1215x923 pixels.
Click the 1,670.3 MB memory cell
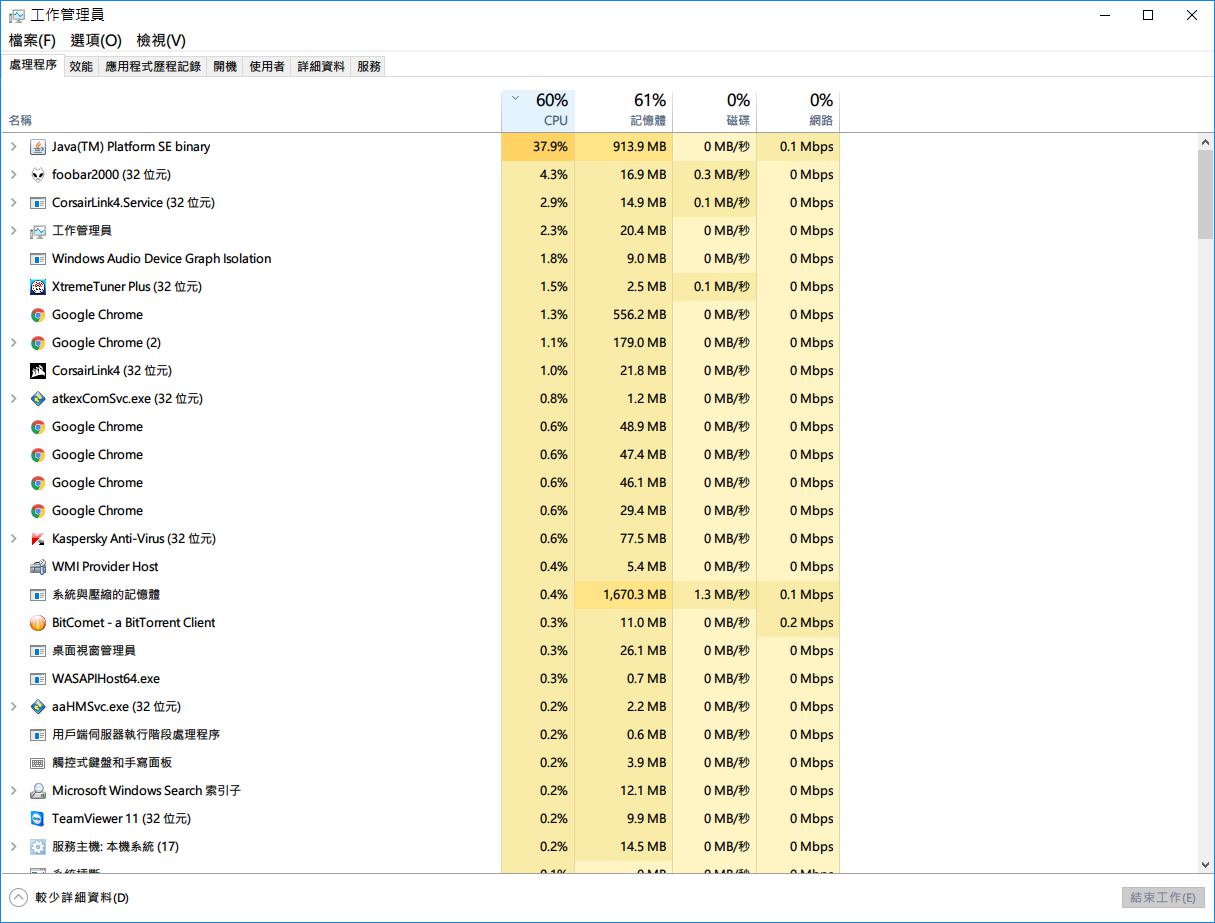pyautogui.click(x=624, y=595)
